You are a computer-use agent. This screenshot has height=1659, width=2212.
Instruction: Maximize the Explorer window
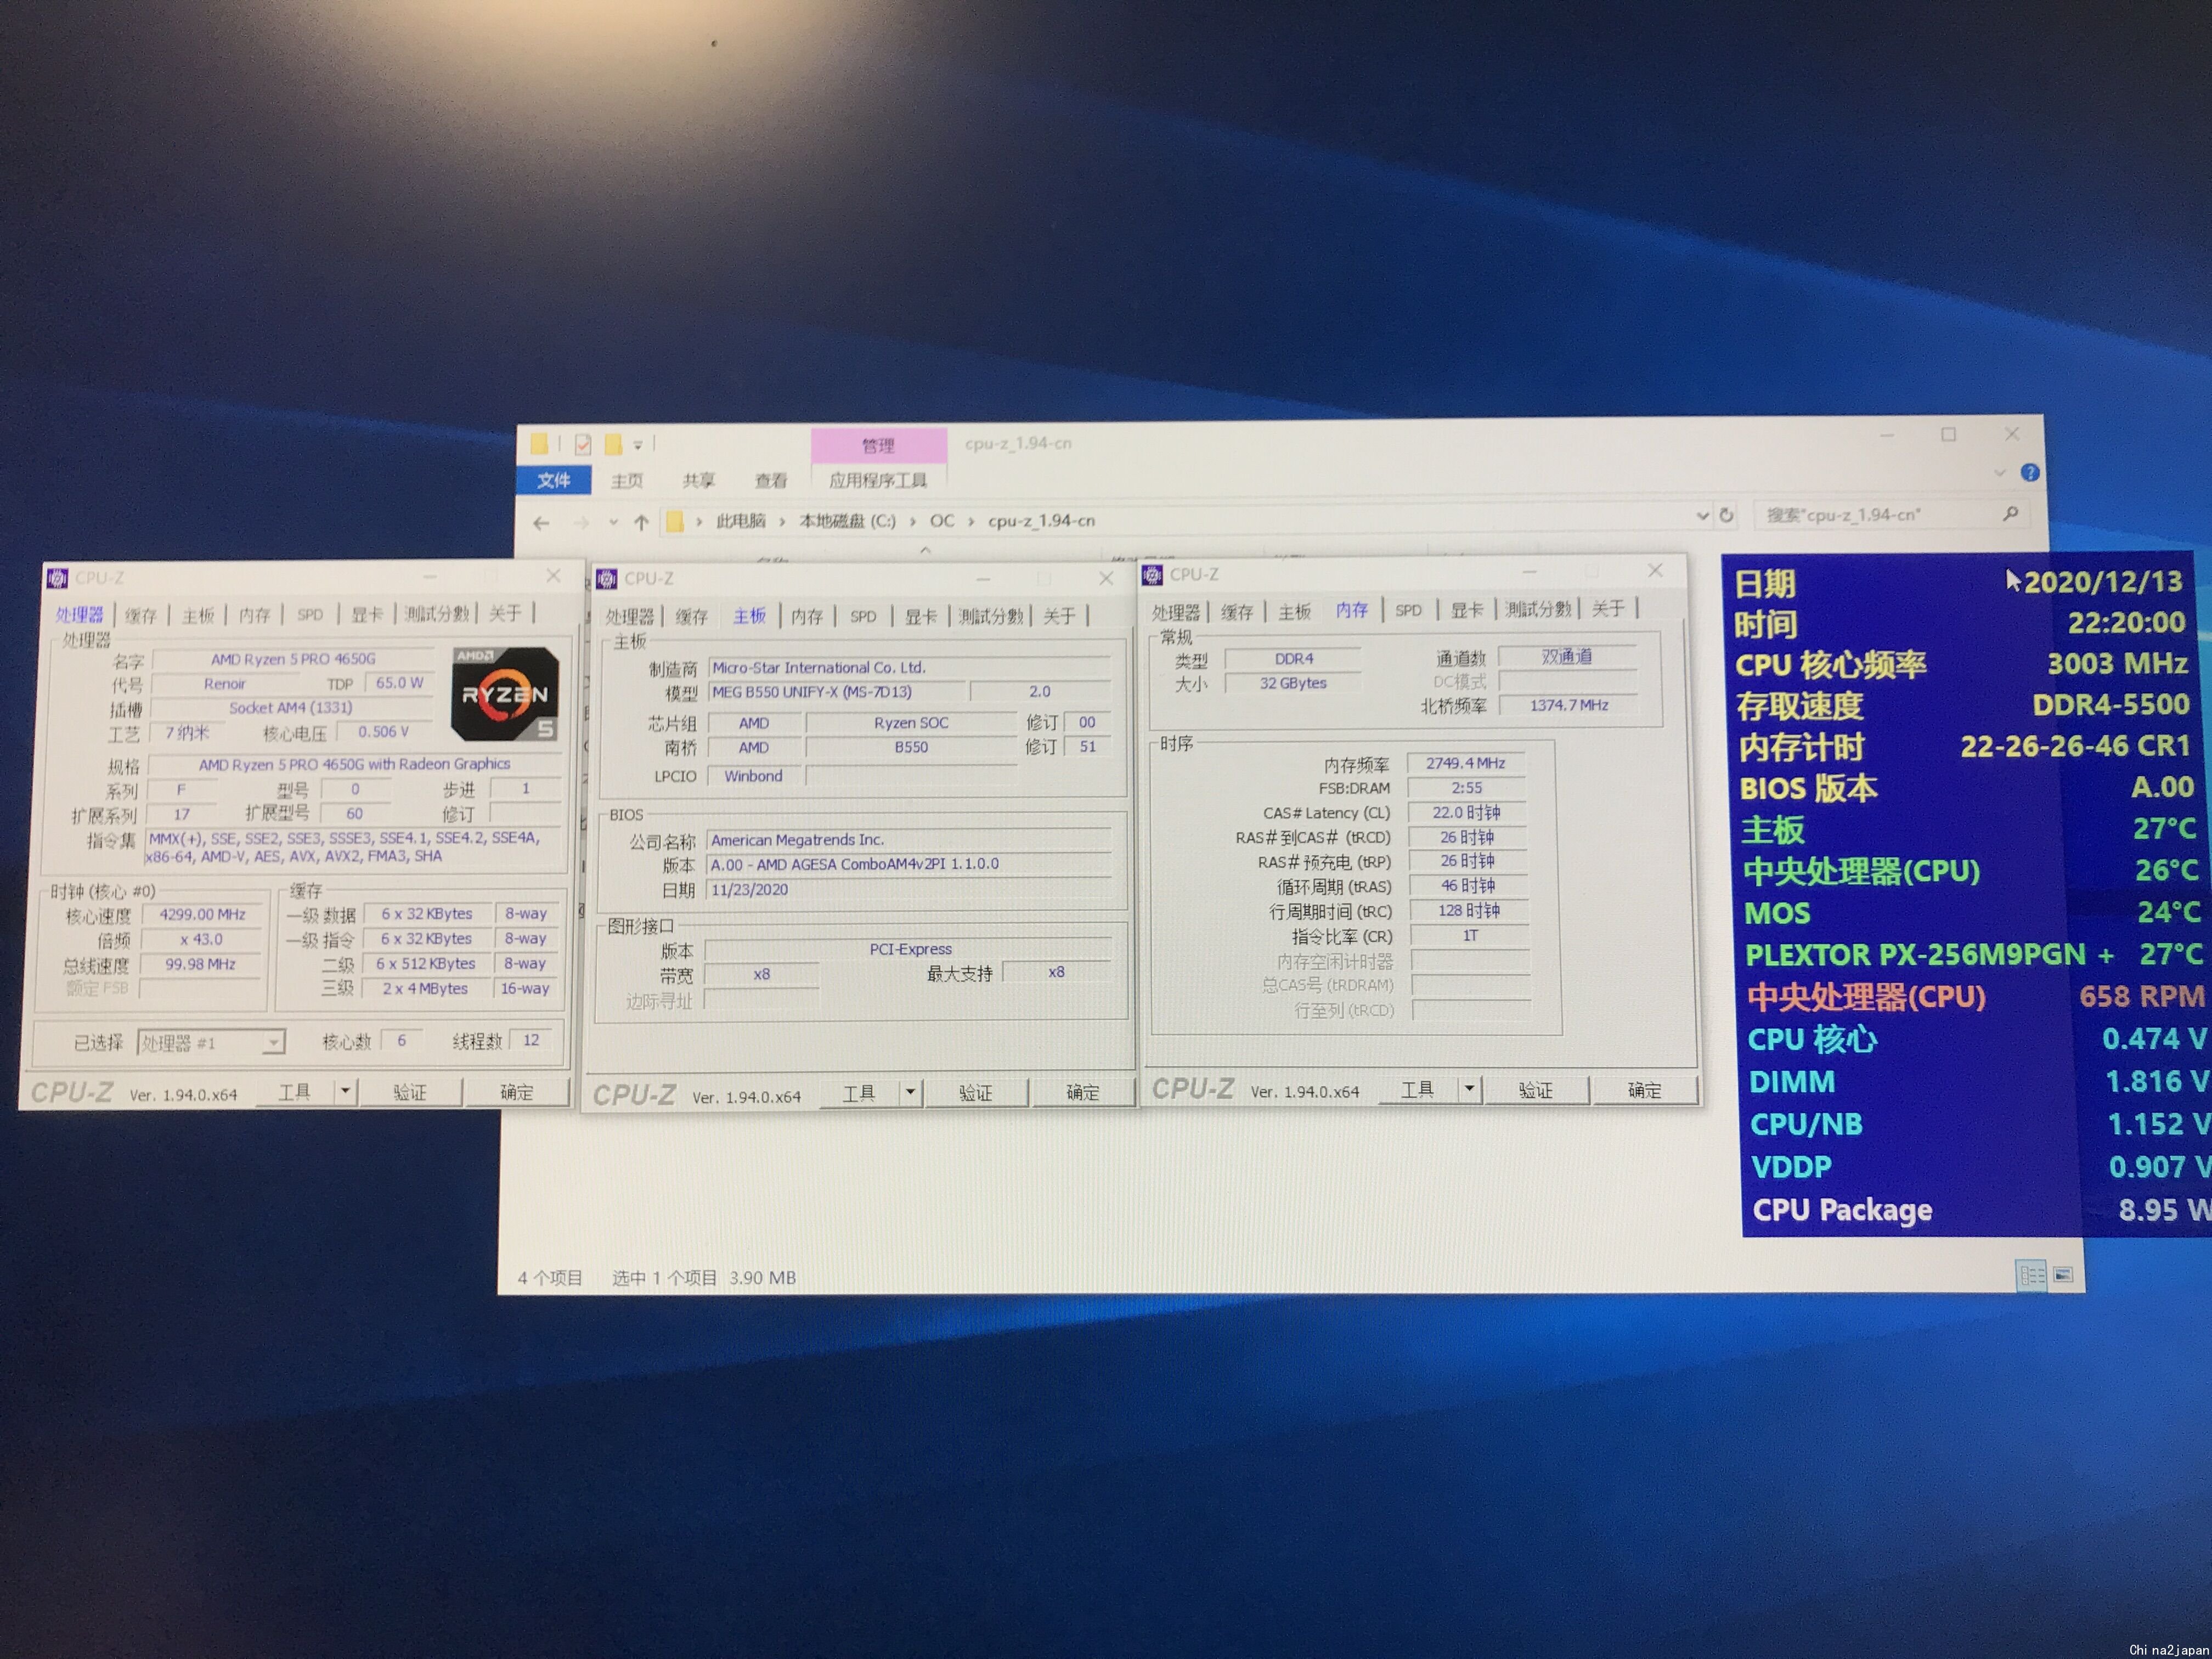1948,434
